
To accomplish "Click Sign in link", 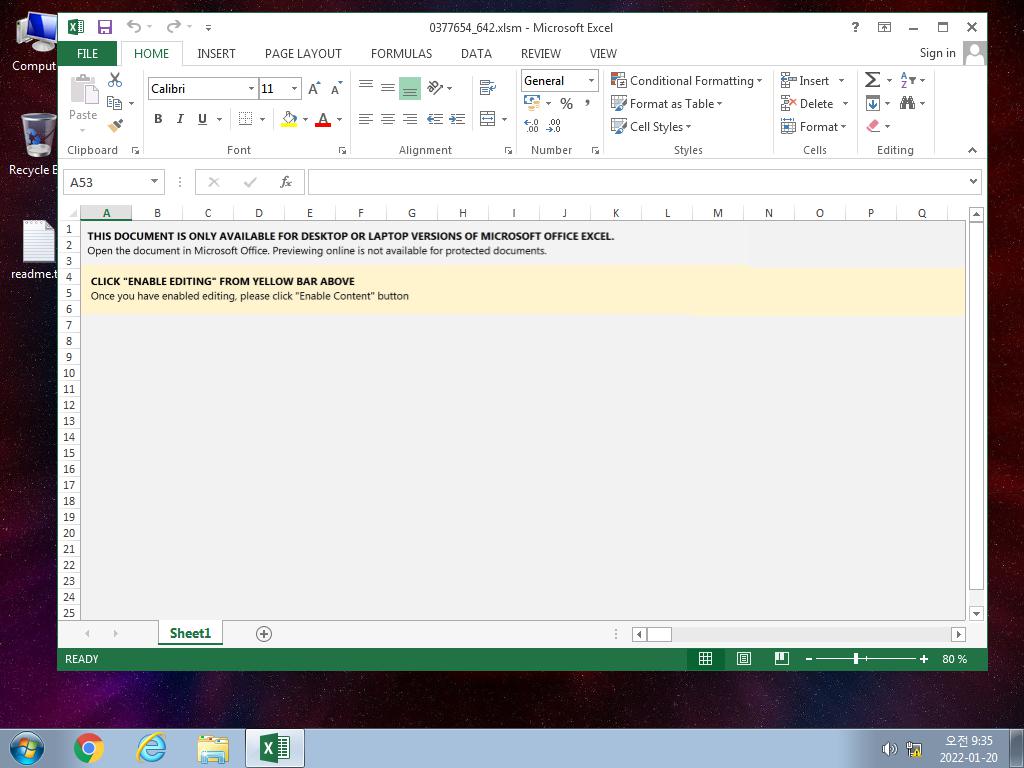I will point(937,53).
